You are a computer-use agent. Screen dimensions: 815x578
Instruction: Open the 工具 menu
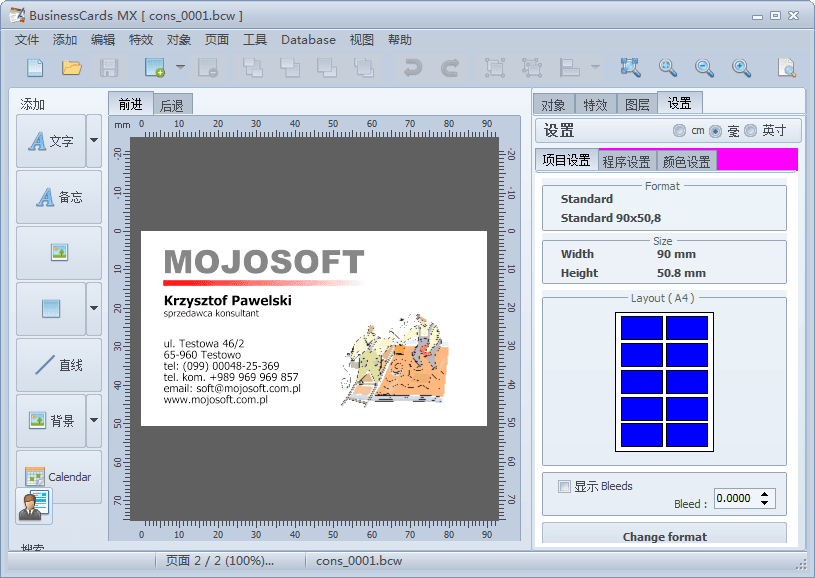tap(255, 40)
